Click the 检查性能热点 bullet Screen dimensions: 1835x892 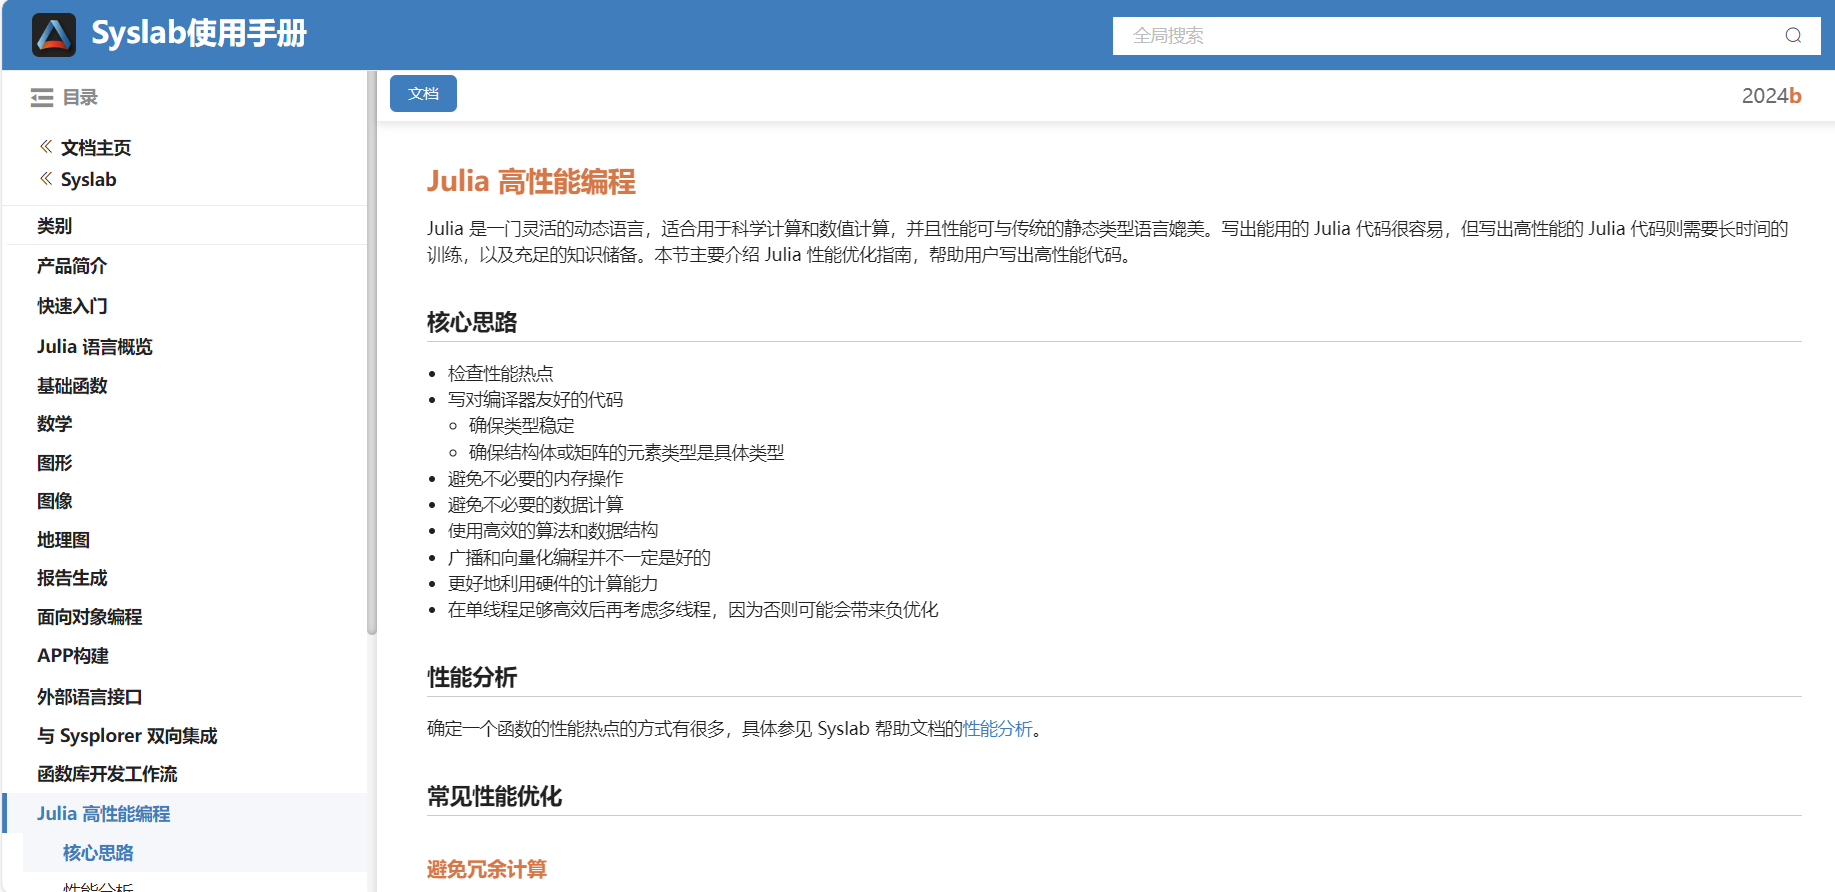(x=500, y=374)
